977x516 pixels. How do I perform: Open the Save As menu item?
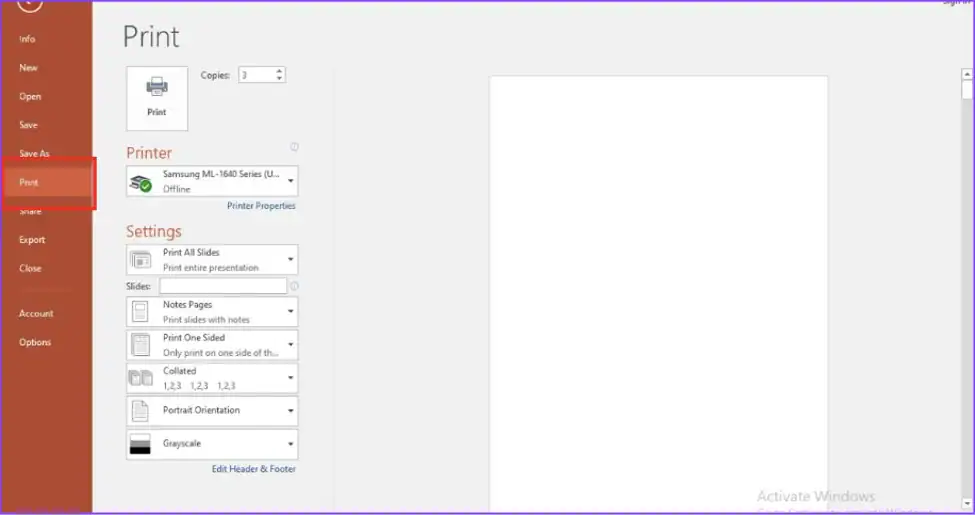[34, 154]
